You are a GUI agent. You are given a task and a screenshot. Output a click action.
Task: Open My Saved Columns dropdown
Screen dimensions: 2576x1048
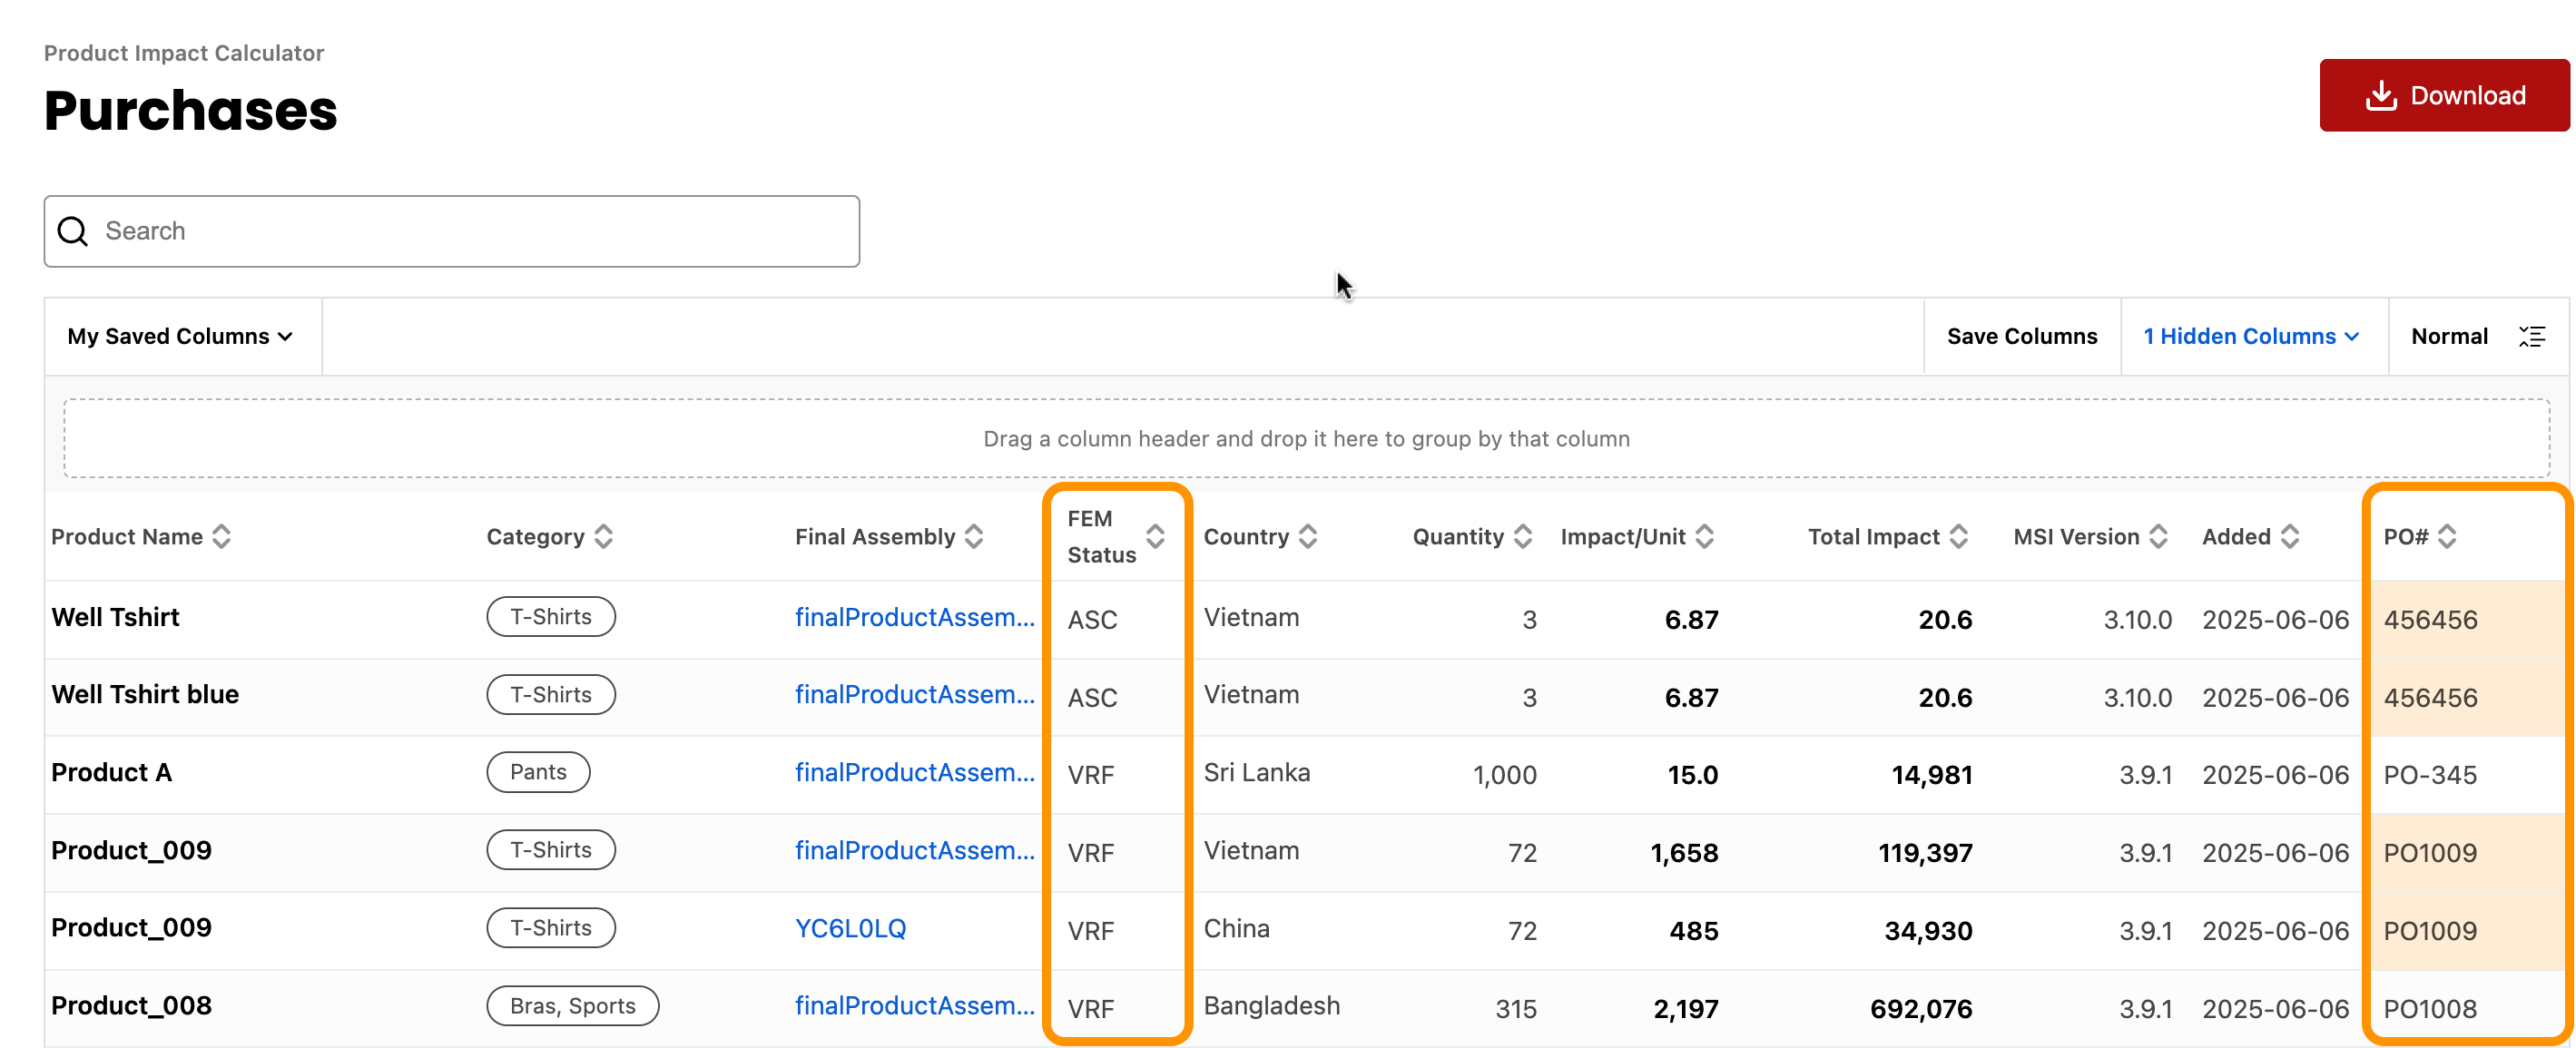181,336
